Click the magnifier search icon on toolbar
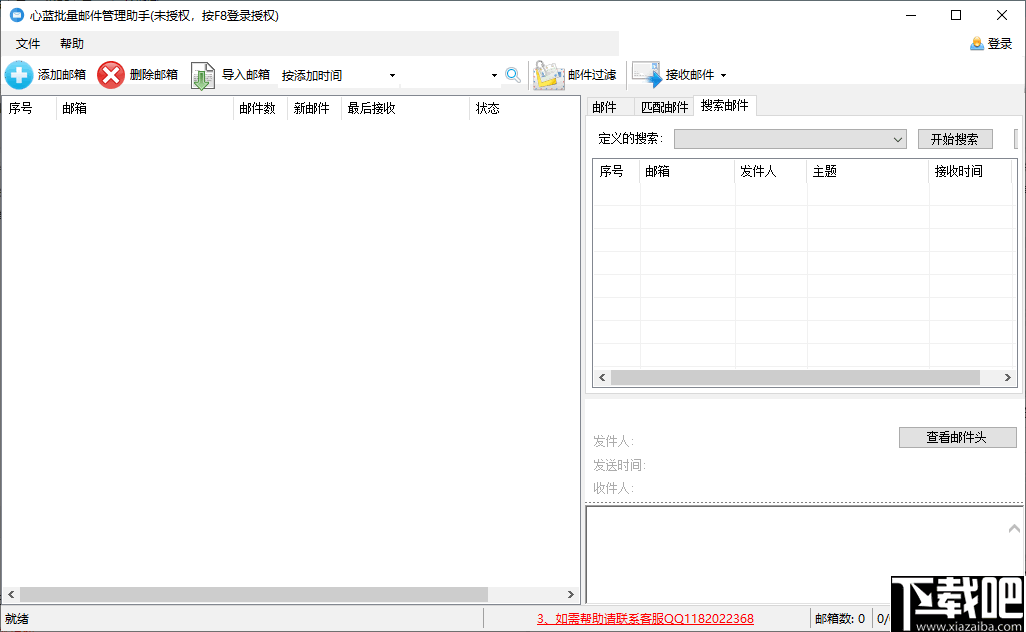Image resolution: width=1026 pixels, height=632 pixels. click(513, 75)
